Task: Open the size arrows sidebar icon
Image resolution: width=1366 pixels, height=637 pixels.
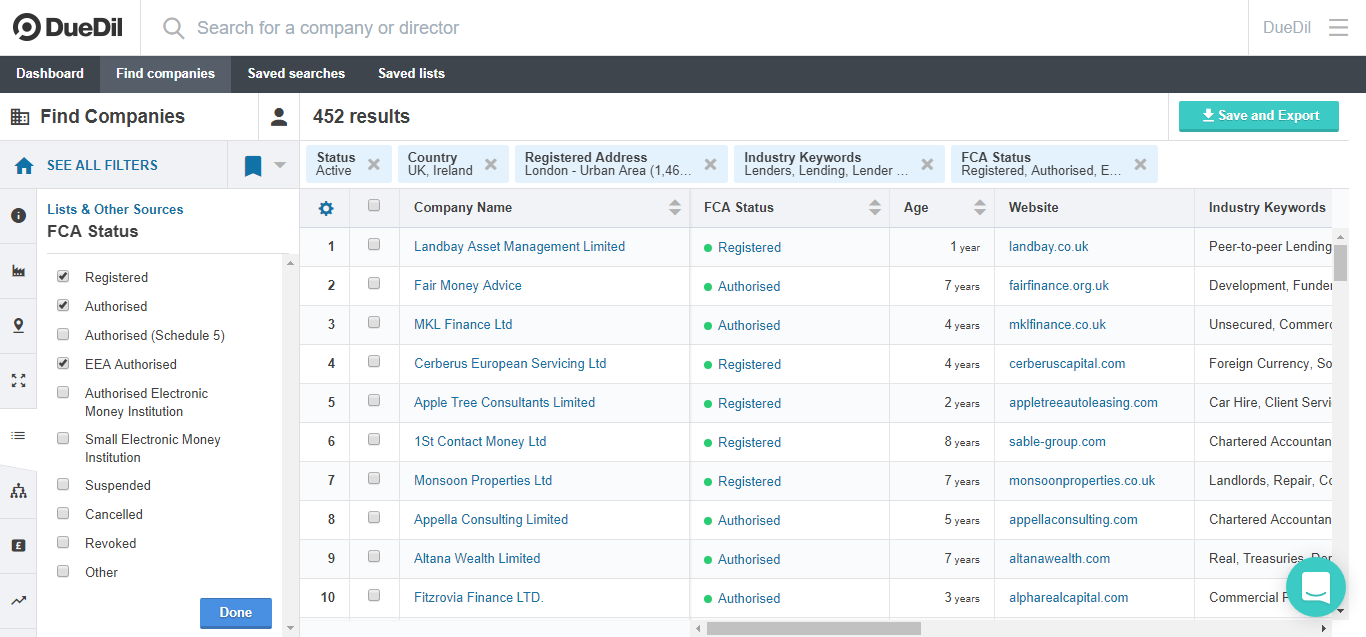Action: pyautogui.click(x=18, y=381)
